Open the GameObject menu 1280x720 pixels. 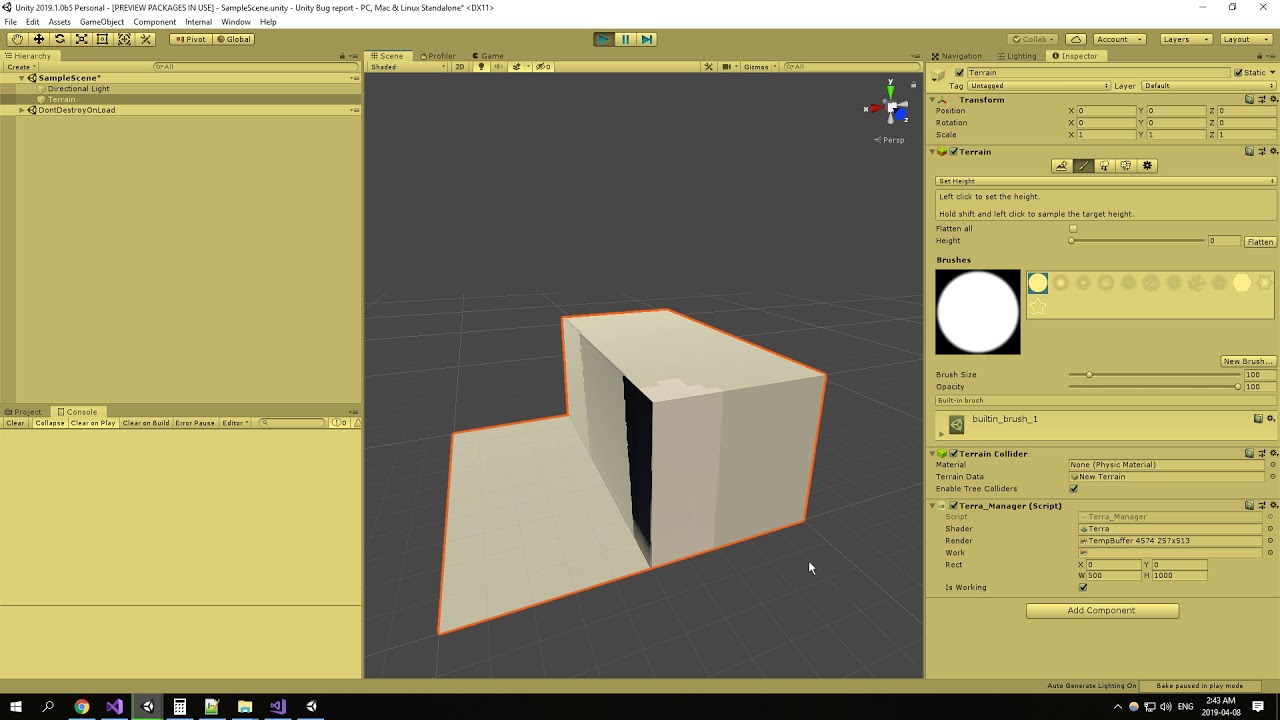point(100,21)
